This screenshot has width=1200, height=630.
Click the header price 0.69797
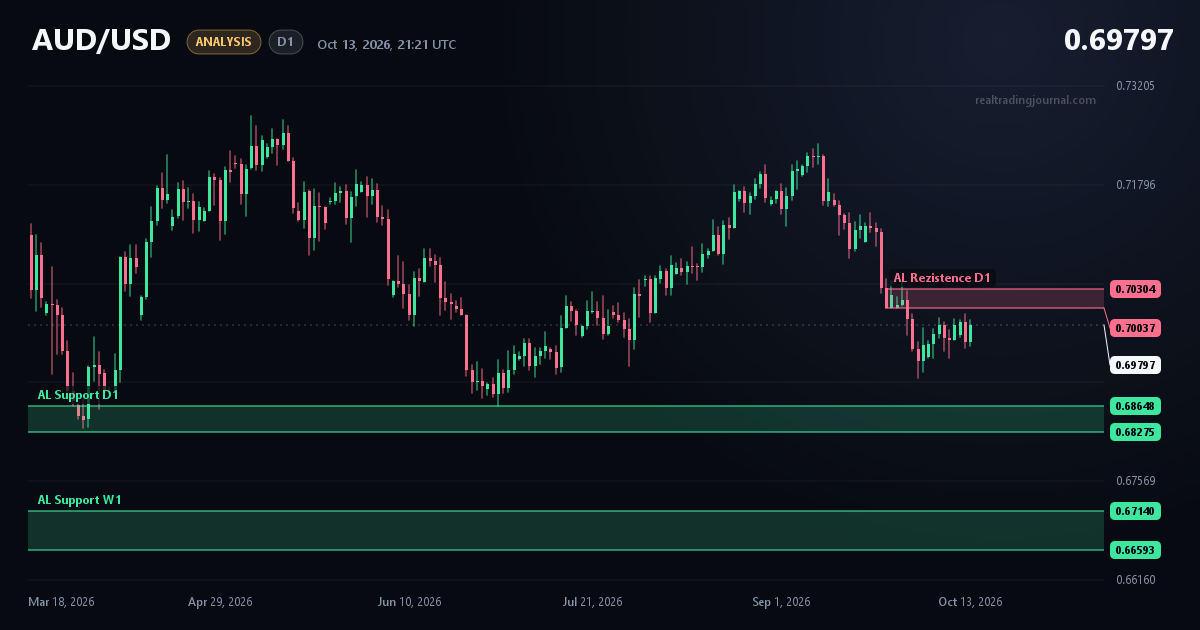pos(1118,40)
